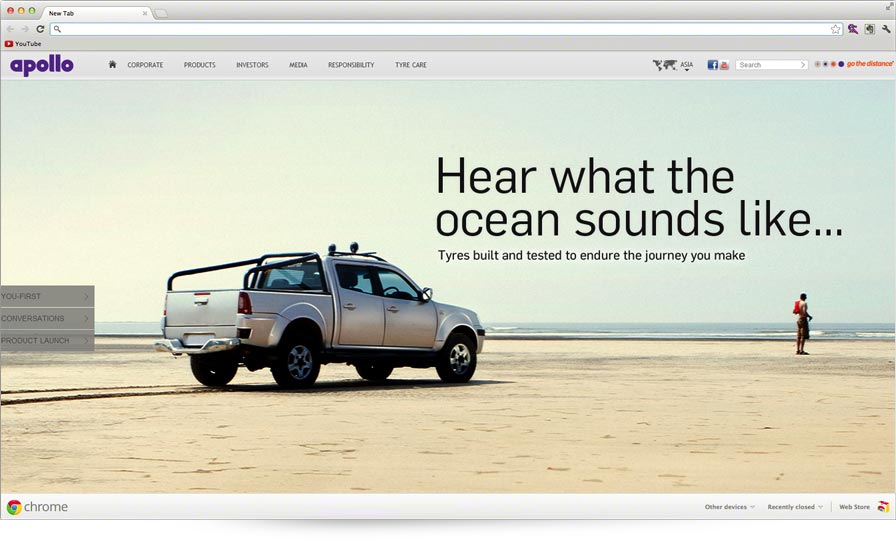Click the home icon in Apollo navigation

click(x=112, y=64)
